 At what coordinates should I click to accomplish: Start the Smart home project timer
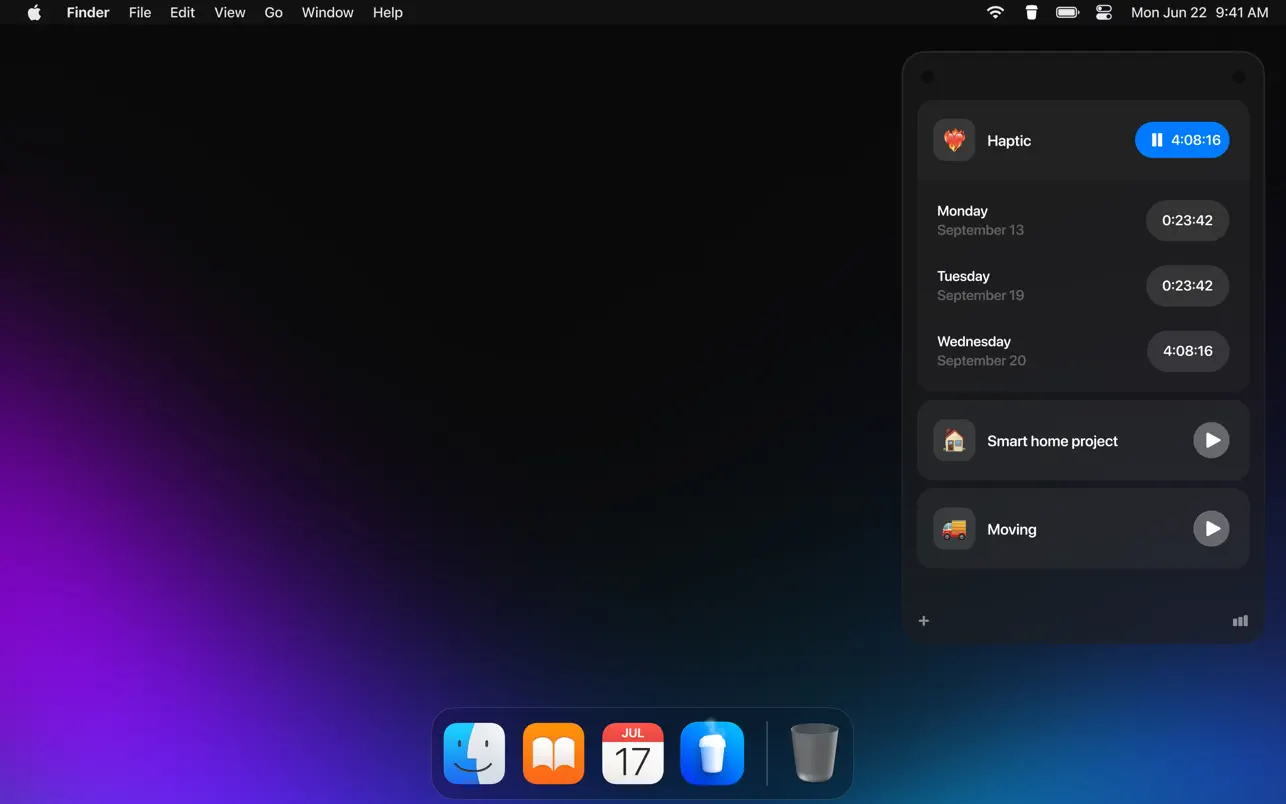point(1210,440)
